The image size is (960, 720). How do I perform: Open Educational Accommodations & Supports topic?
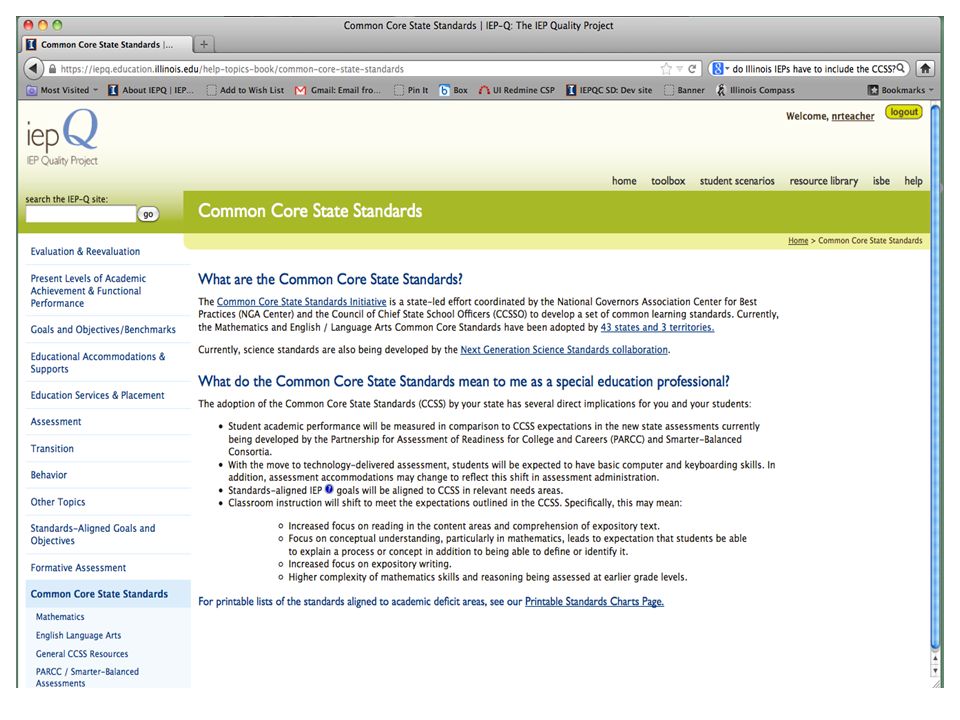98,362
